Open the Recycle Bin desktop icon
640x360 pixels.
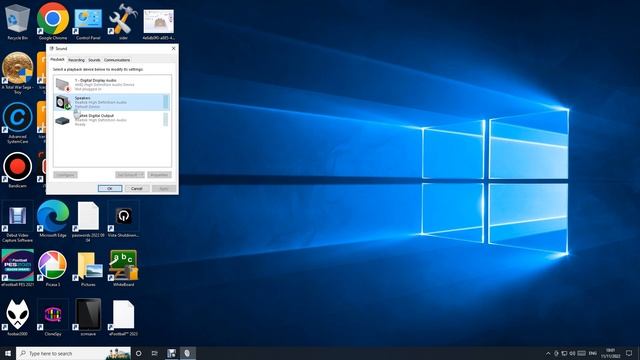[x=18, y=21]
